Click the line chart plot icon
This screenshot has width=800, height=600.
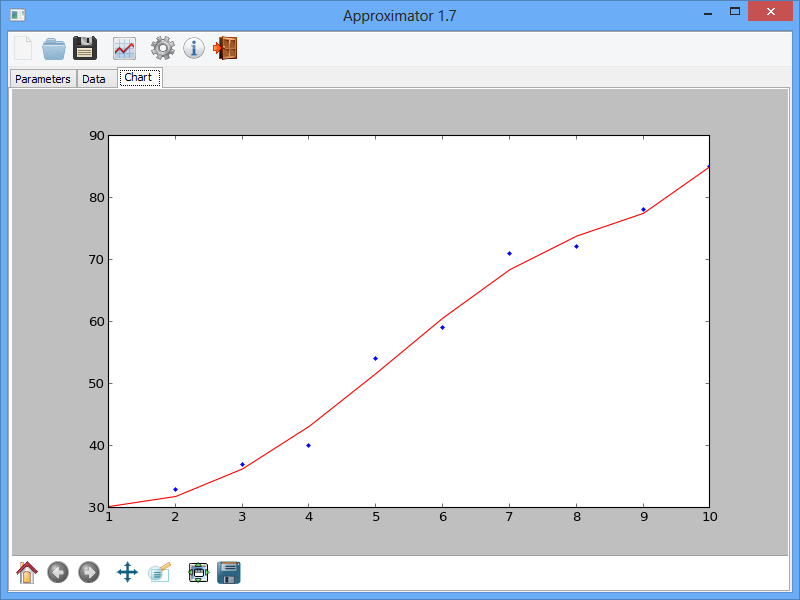125,48
